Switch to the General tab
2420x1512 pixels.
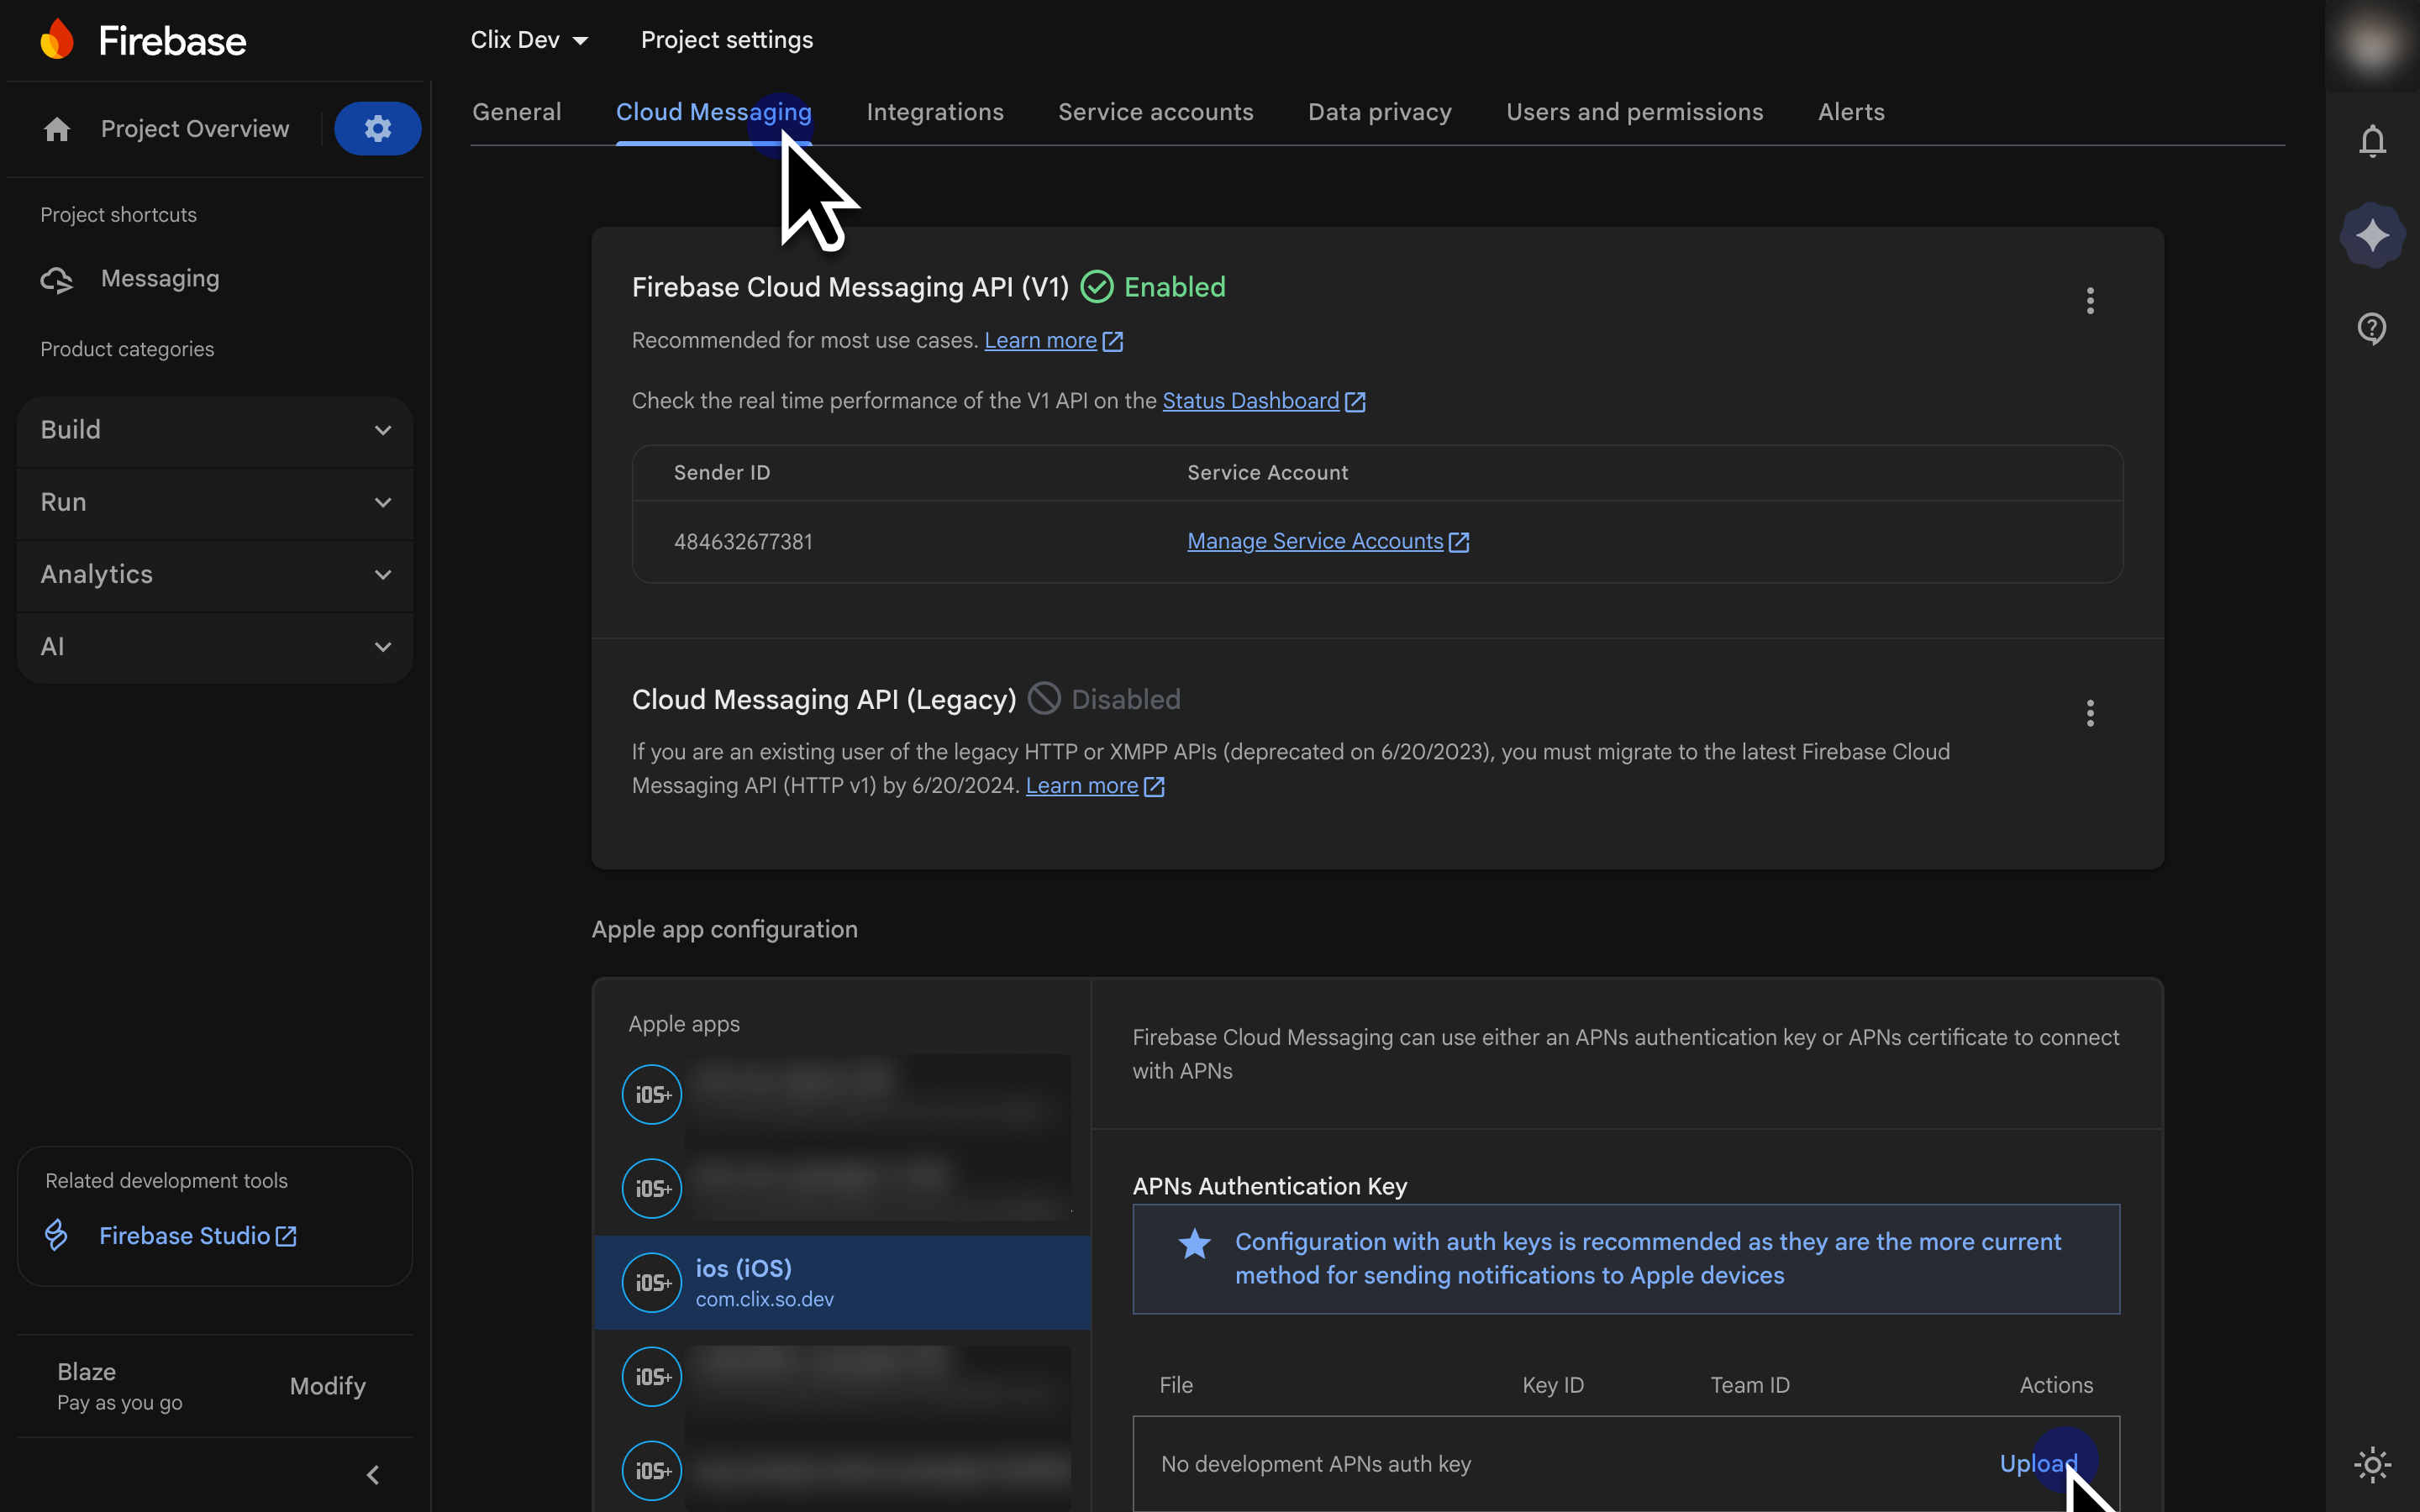click(x=517, y=112)
